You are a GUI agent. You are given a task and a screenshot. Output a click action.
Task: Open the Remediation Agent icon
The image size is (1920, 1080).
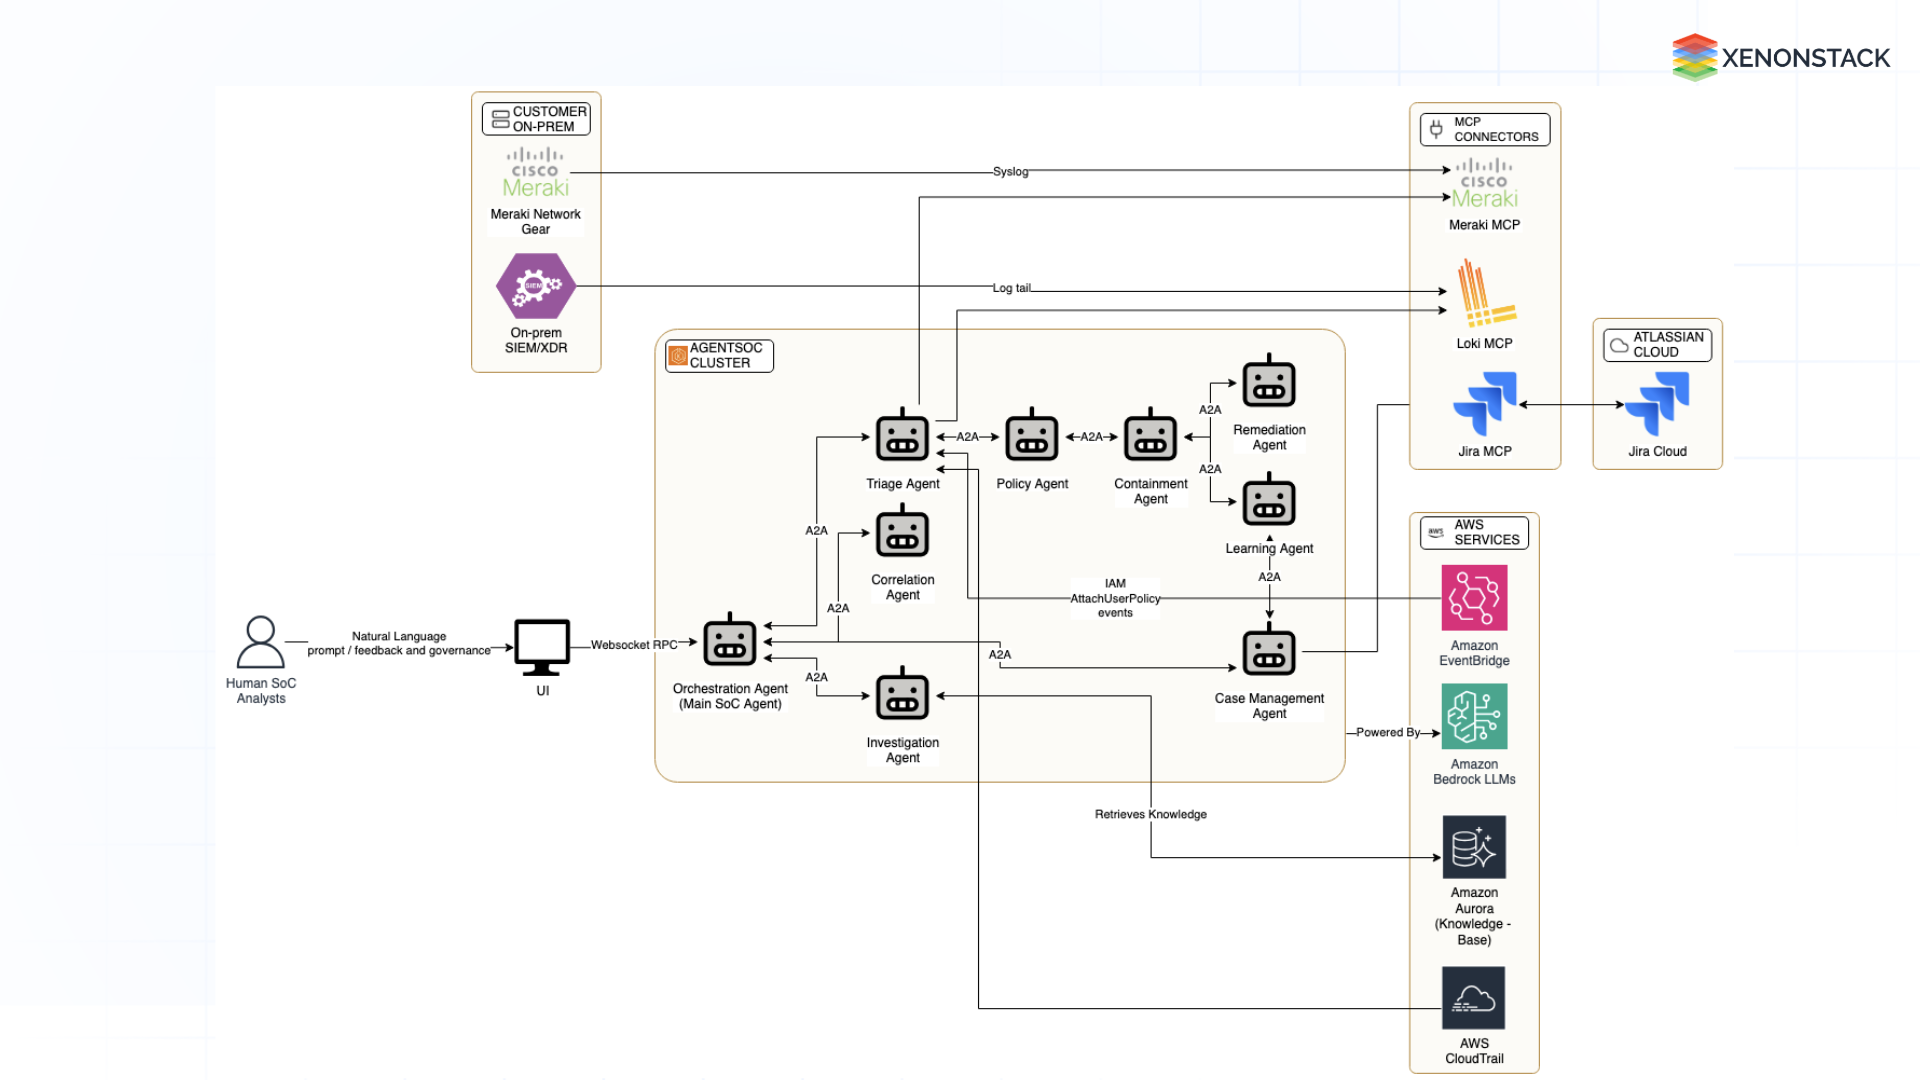click(1268, 383)
